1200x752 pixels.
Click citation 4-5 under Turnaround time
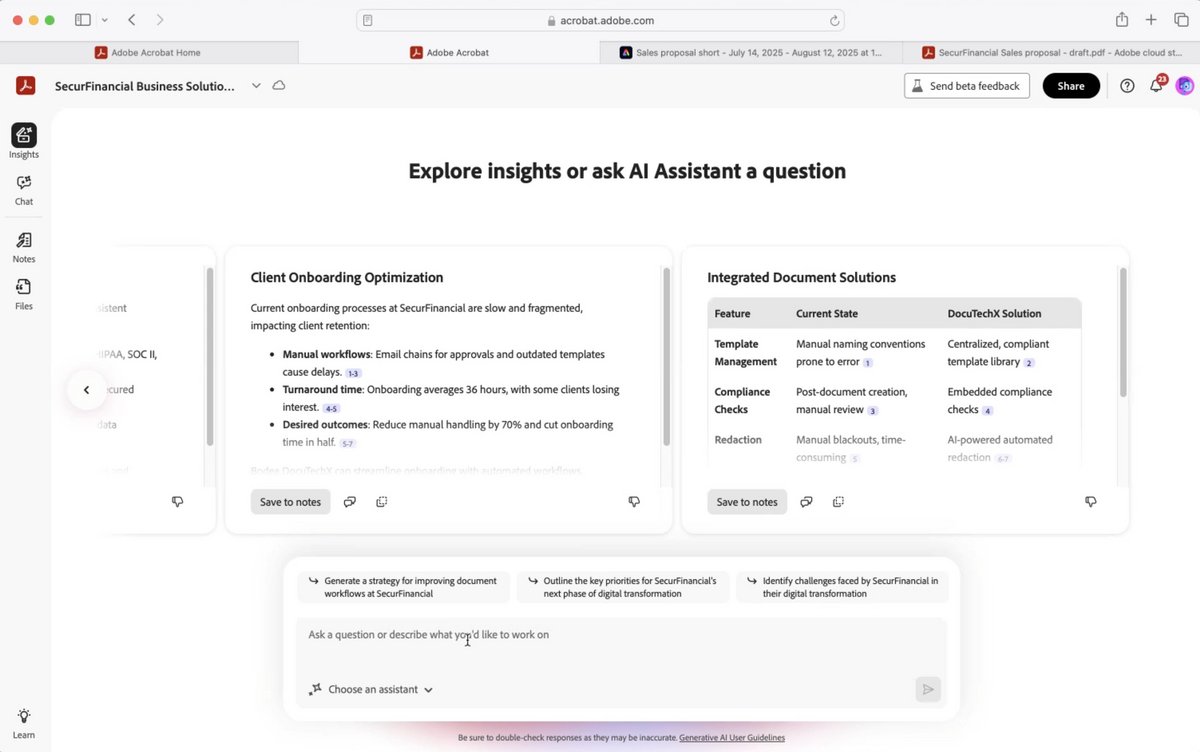[331, 408]
